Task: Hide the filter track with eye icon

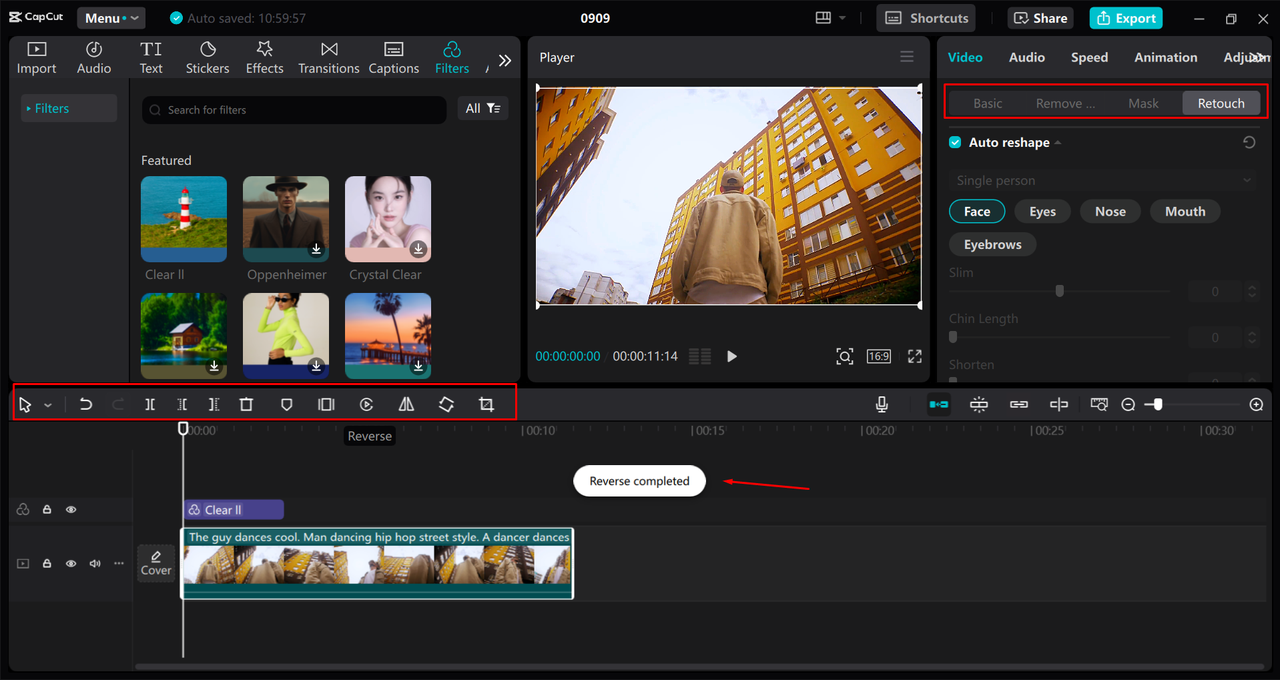Action: (x=71, y=510)
